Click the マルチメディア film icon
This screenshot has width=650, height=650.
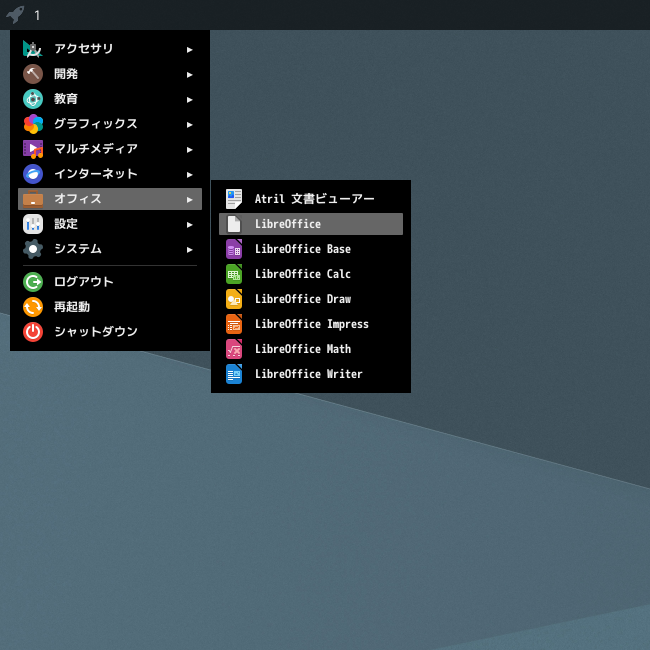point(33,149)
